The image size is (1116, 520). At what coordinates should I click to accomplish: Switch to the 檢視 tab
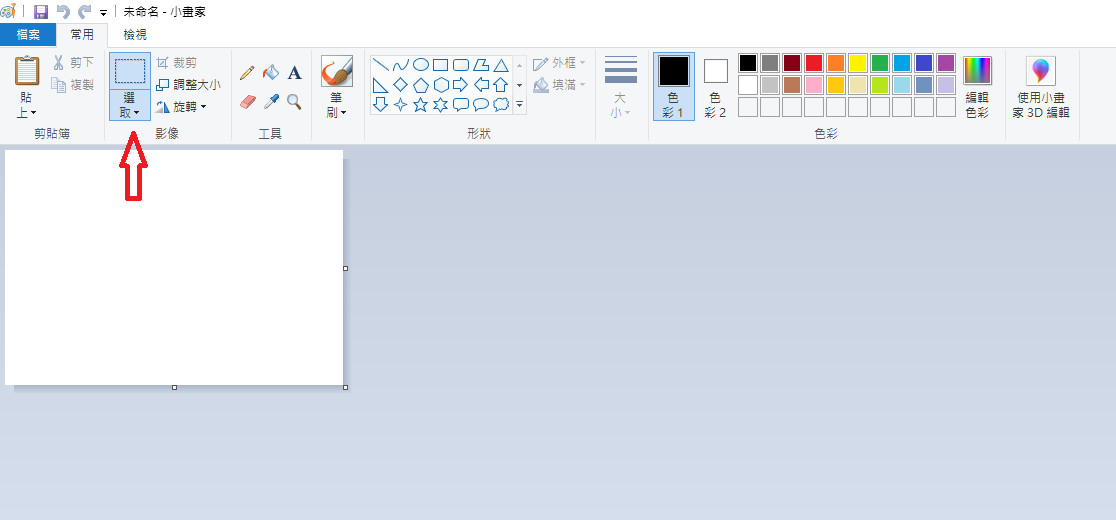pos(134,35)
